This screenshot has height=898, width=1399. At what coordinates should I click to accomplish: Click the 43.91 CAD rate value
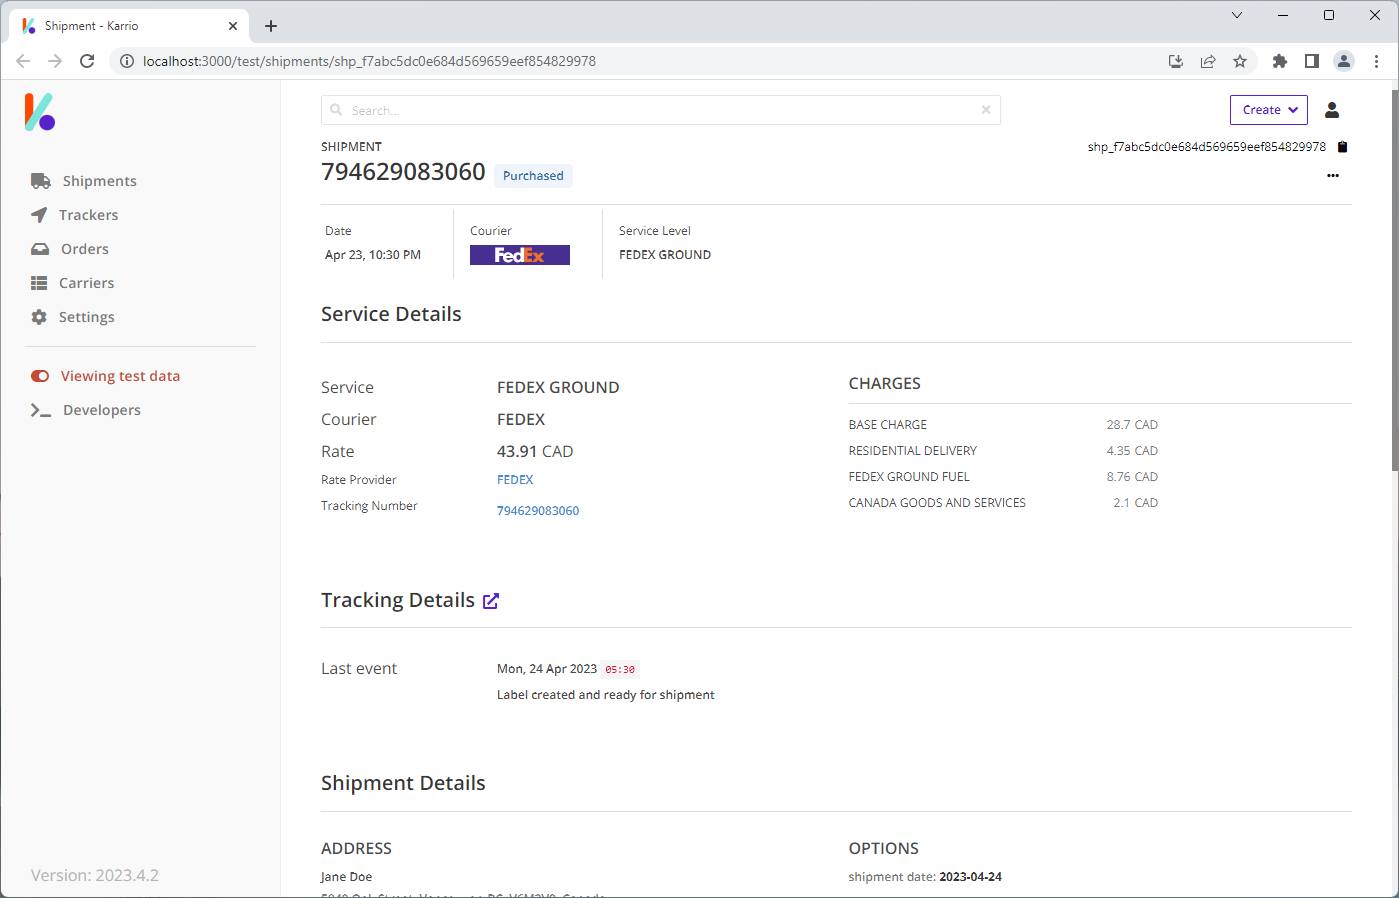coord(535,452)
